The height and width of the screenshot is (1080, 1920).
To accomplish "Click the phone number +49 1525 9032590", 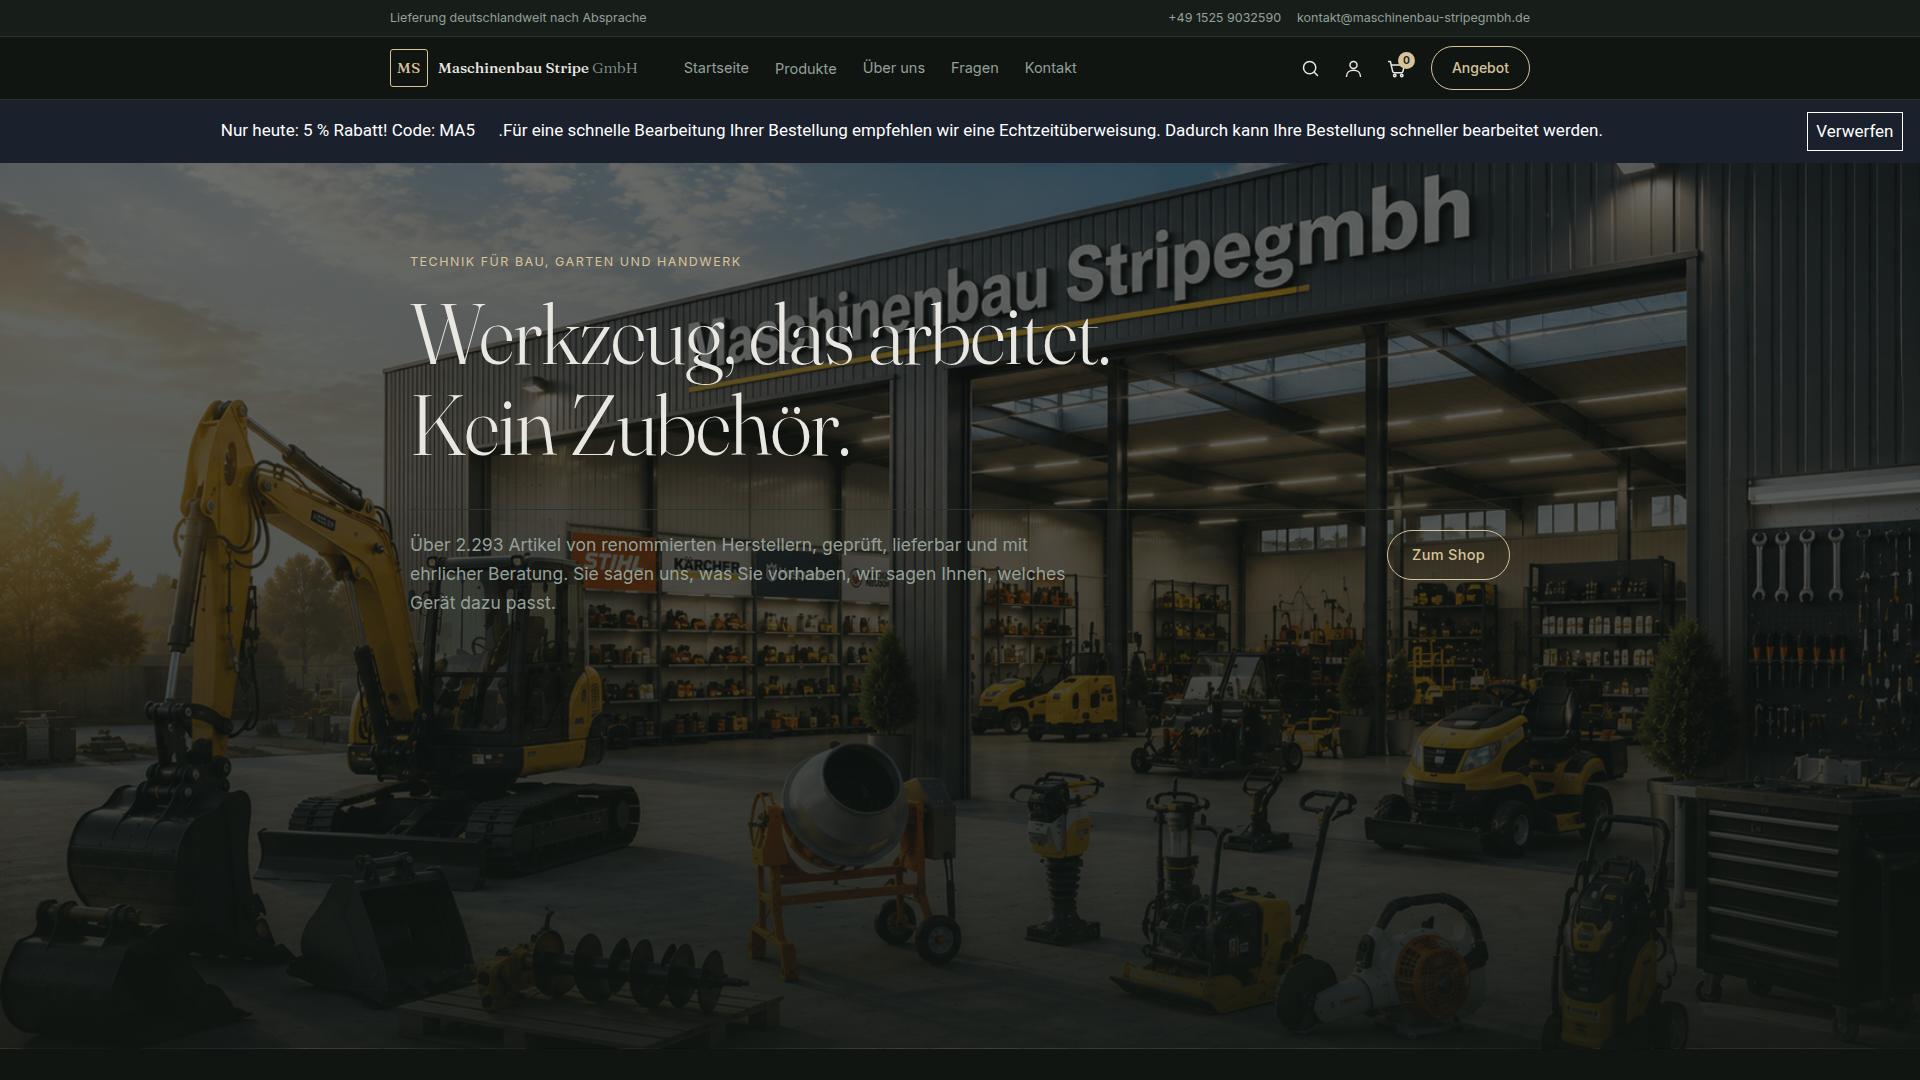I will 1224,18.
